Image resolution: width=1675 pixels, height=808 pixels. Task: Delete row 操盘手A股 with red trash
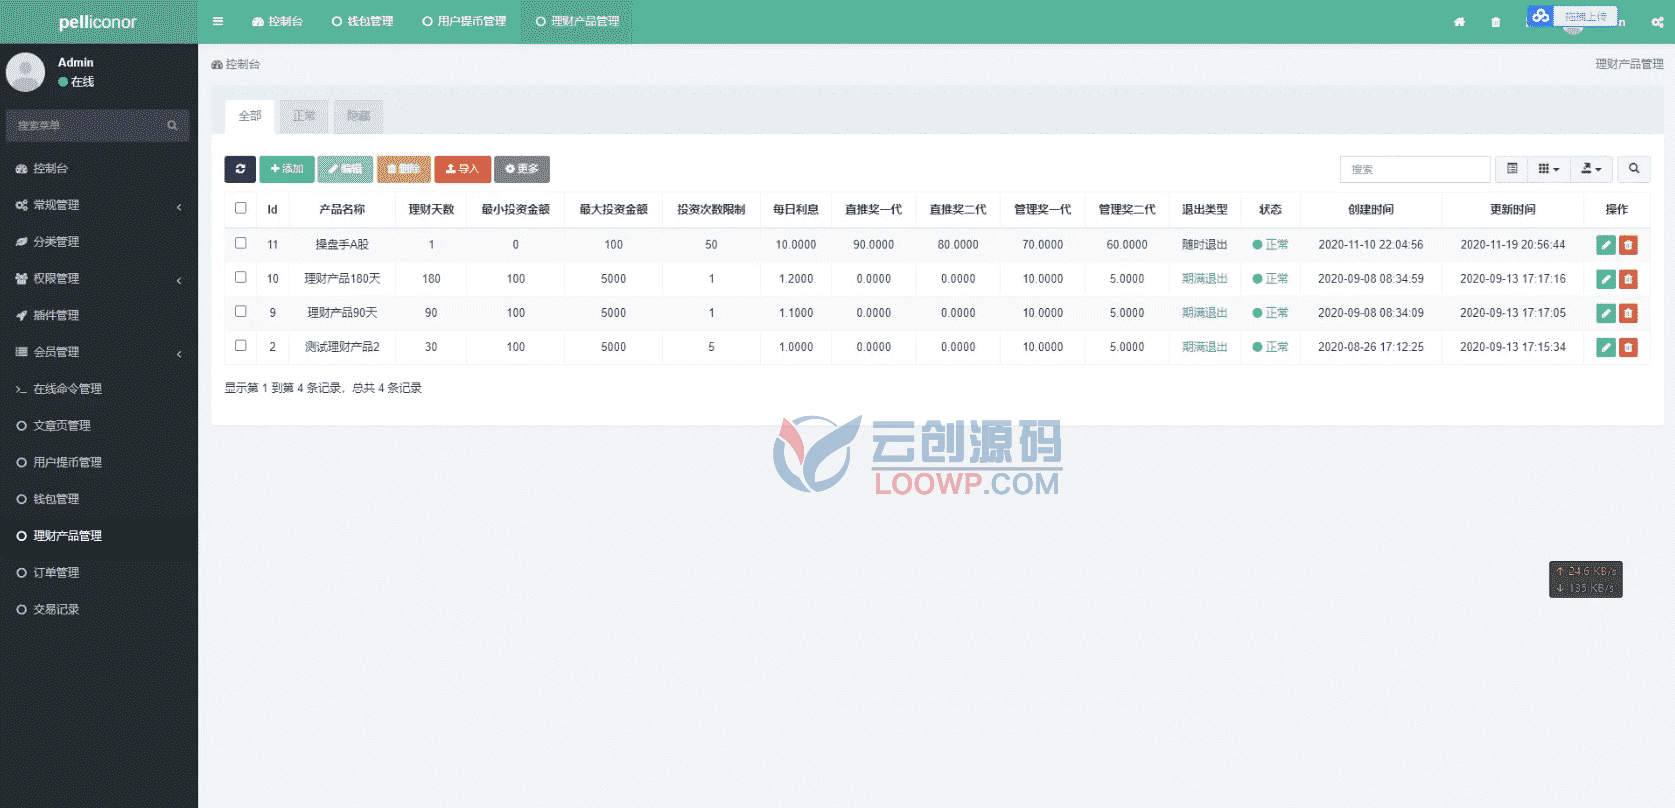click(1628, 245)
